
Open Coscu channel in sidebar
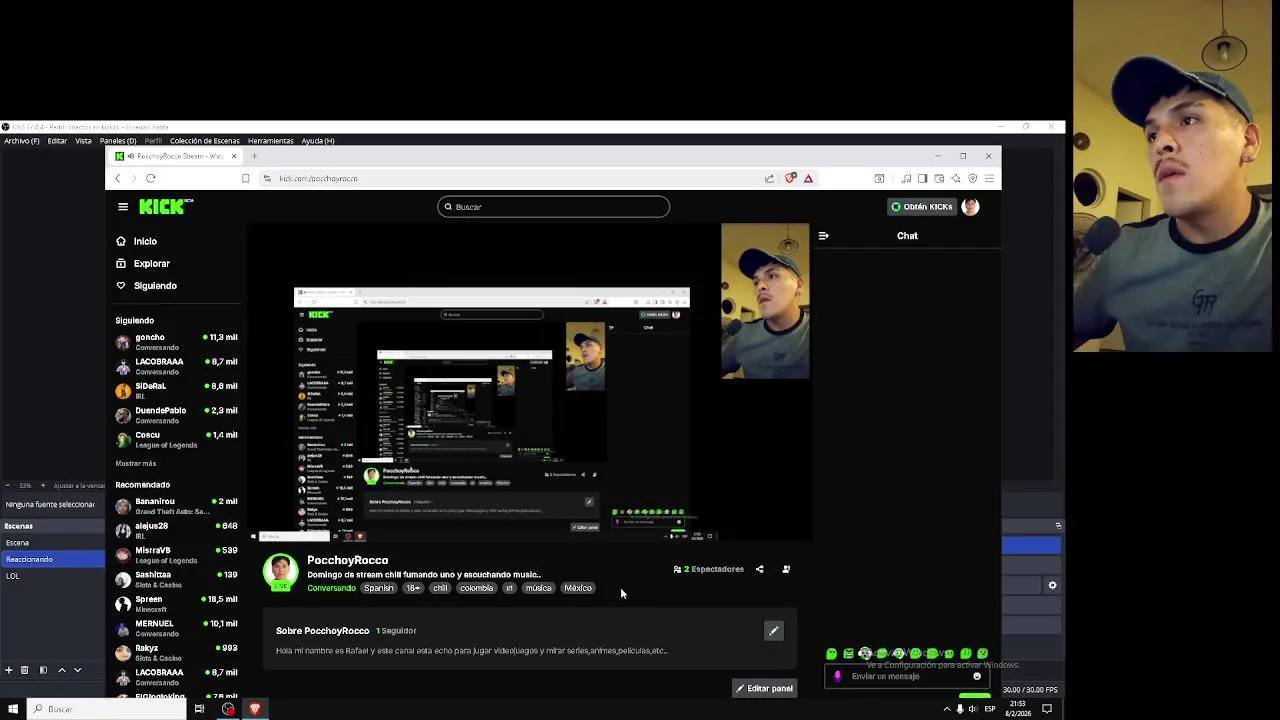point(176,440)
